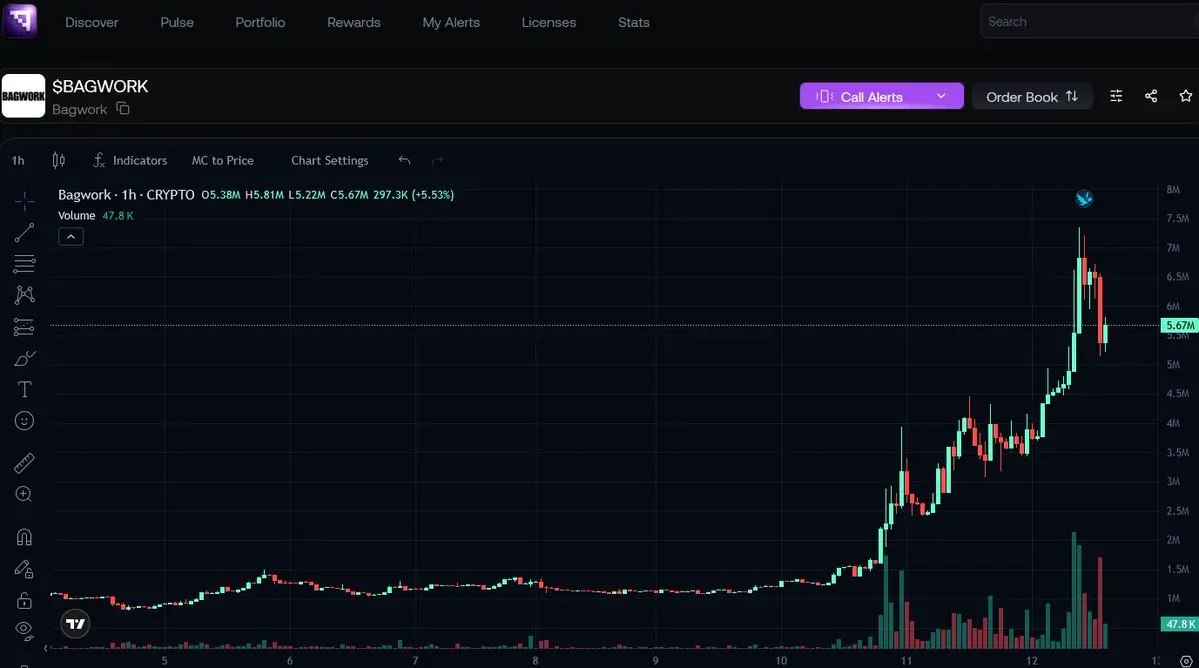Click the TradingView logo badge
This screenshot has height=668, width=1199.
point(76,624)
